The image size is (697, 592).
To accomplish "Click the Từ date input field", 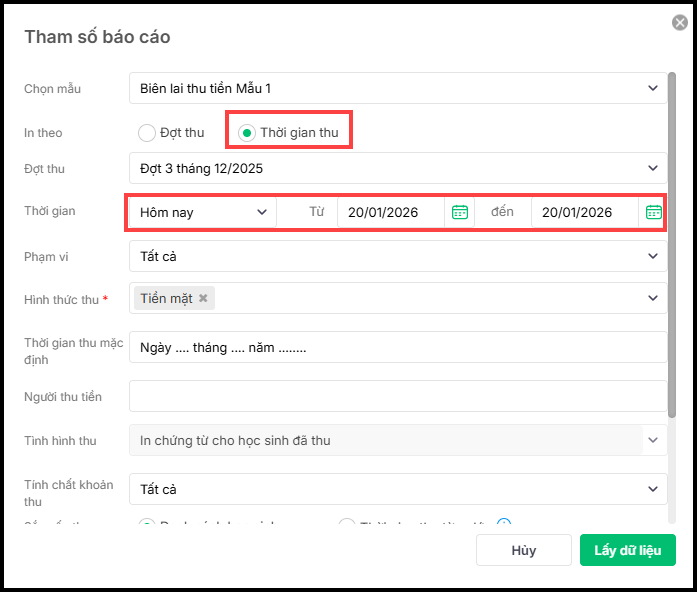I will coord(390,212).
